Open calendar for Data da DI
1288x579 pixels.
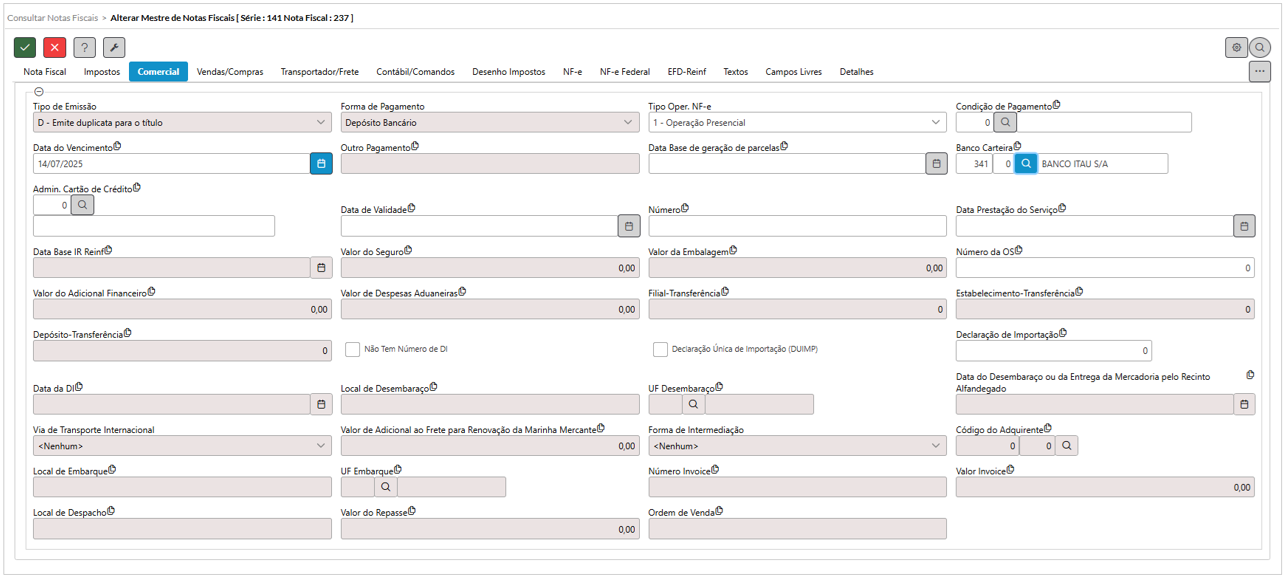(321, 404)
